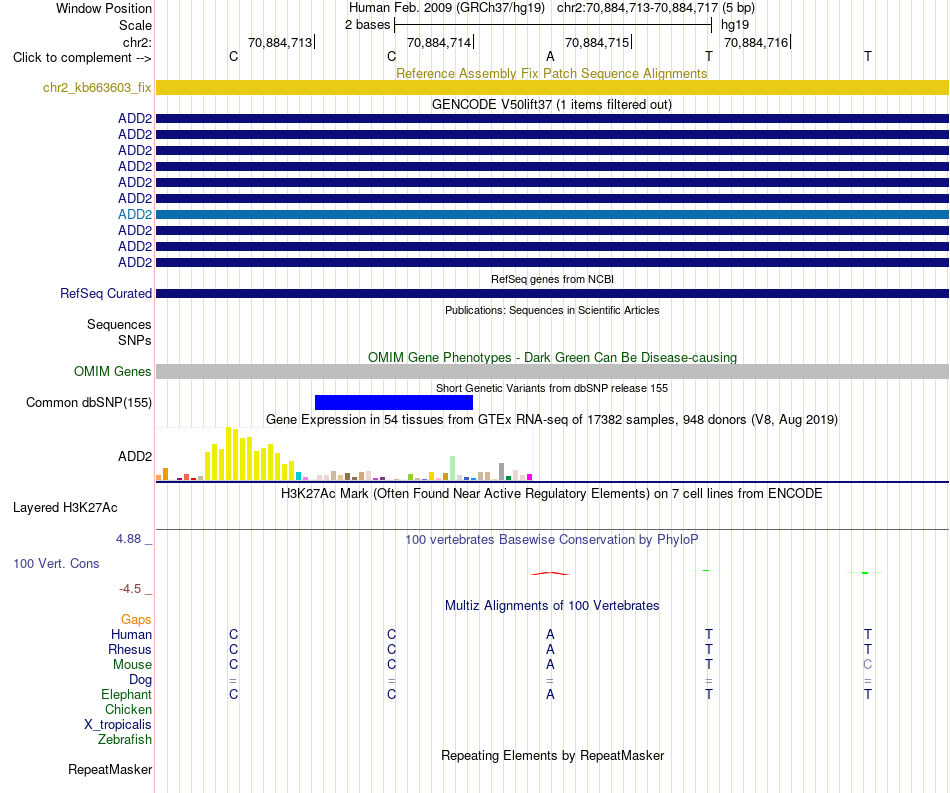Open Repeating Elements by RepeatMasker title
This screenshot has width=950, height=793.
553,755
